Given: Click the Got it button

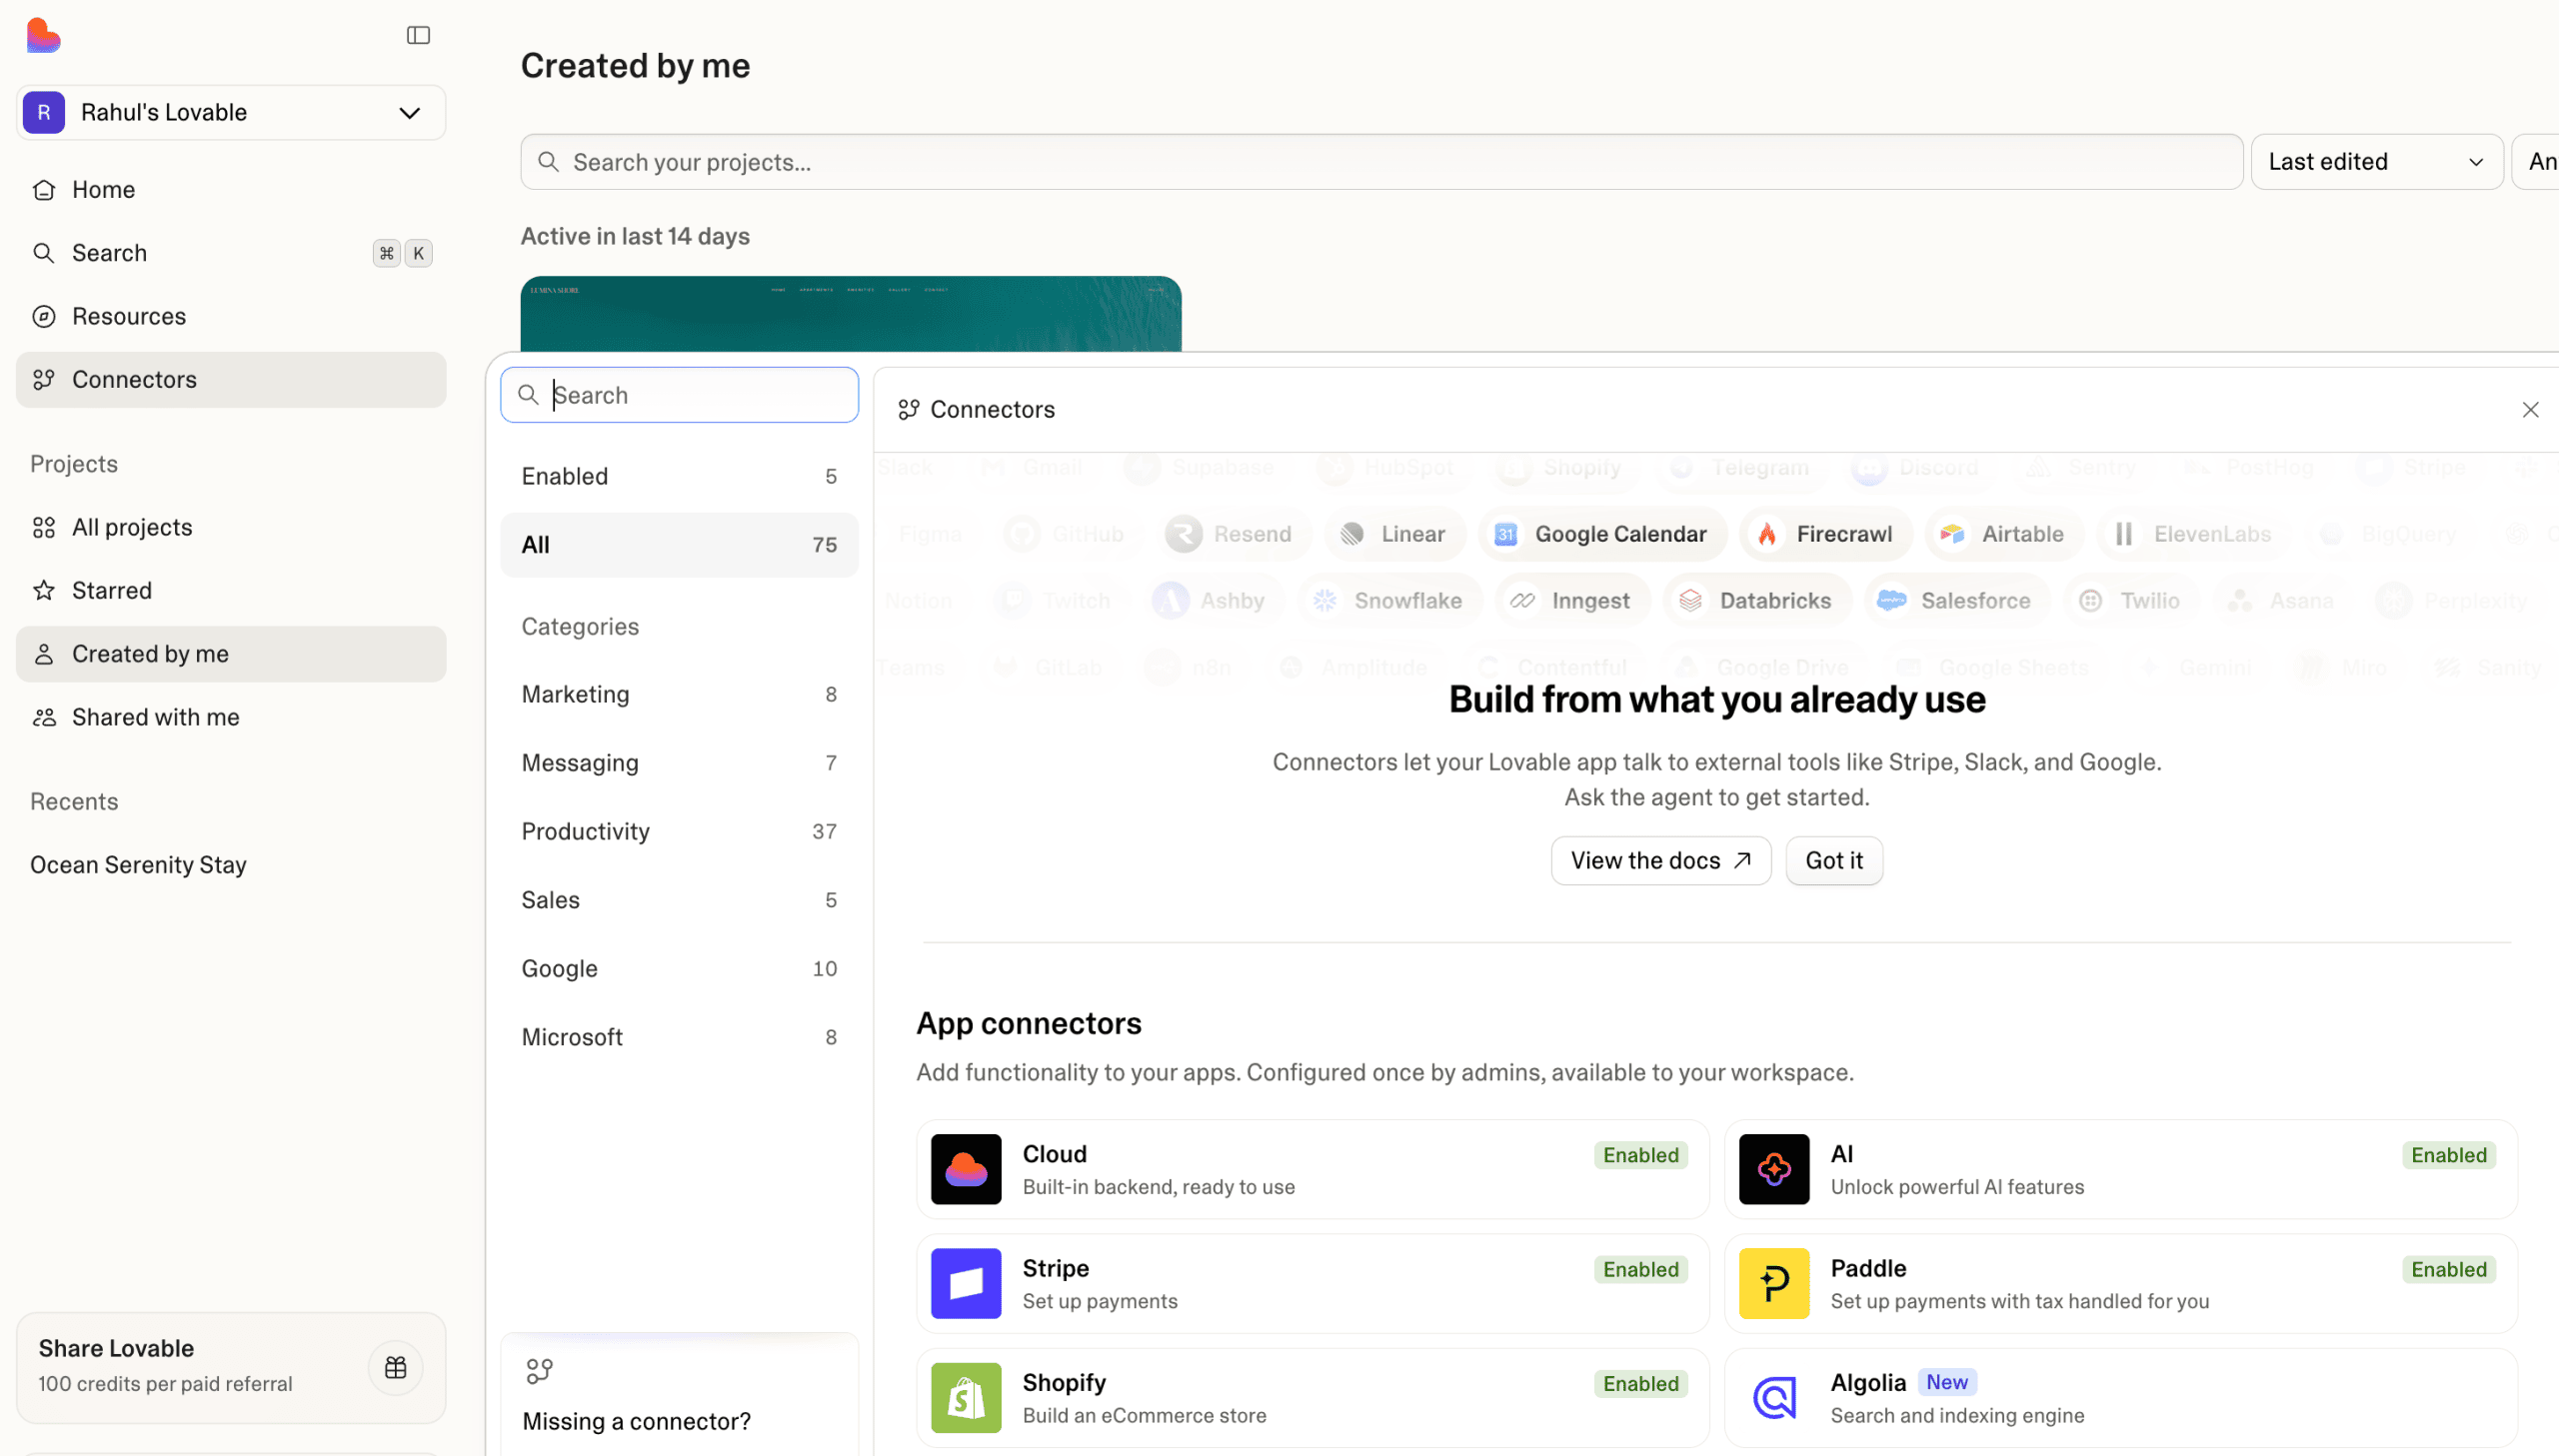Looking at the screenshot, I should 1834,861.
